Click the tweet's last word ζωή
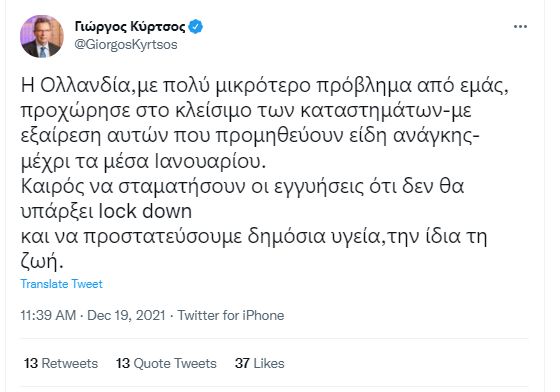Screen dimensions: 560x392 pyautogui.click(x=42, y=262)
